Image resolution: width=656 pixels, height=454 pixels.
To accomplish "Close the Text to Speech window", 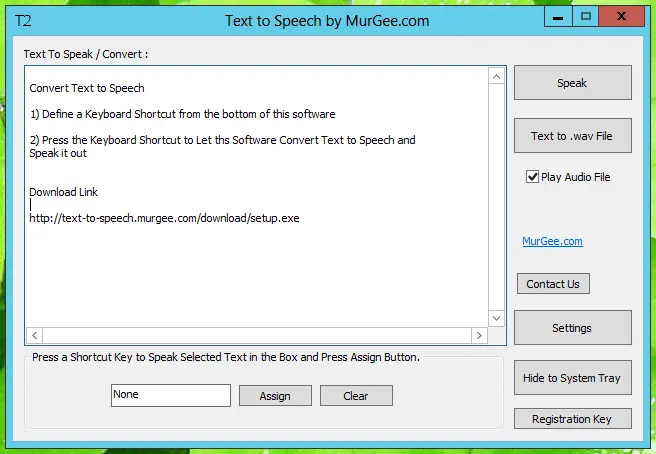I will click(x=624, y=16).
